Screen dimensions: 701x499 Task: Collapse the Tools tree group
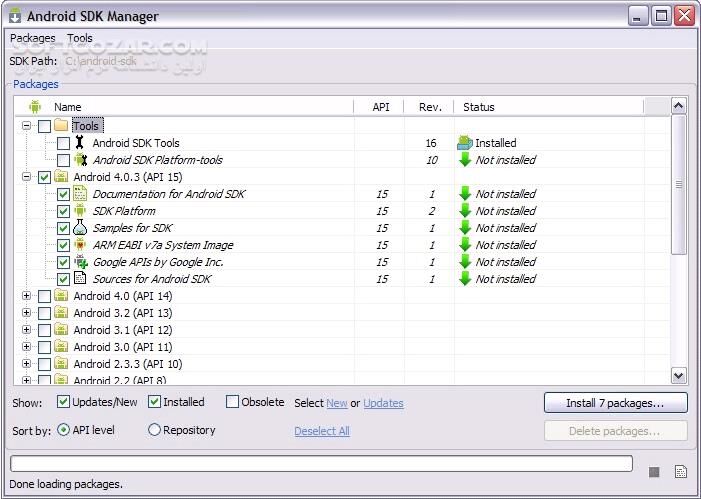[26, 126]
